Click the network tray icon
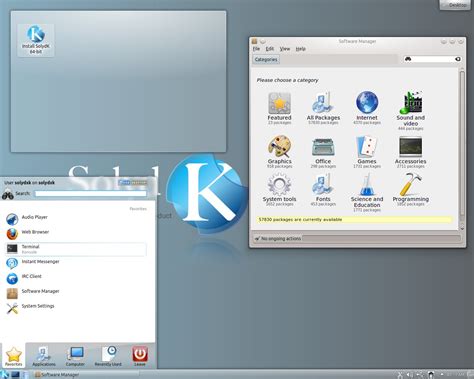Image resolution: width=474 pixels, height=379 pixels. click(420, 375)
